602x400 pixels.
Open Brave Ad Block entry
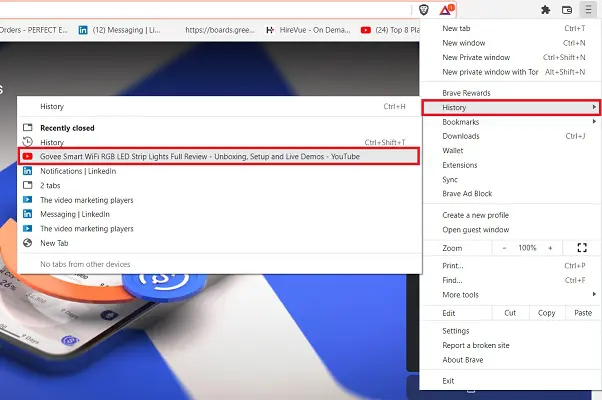point(511,194)
